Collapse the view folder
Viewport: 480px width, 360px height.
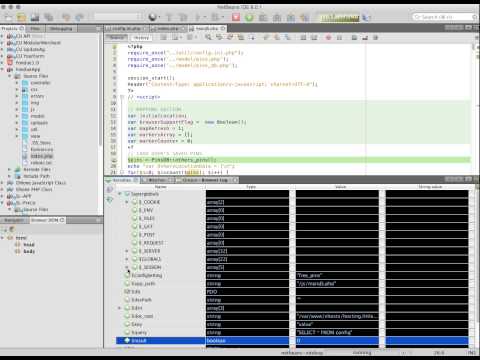[x=17, y=136]
